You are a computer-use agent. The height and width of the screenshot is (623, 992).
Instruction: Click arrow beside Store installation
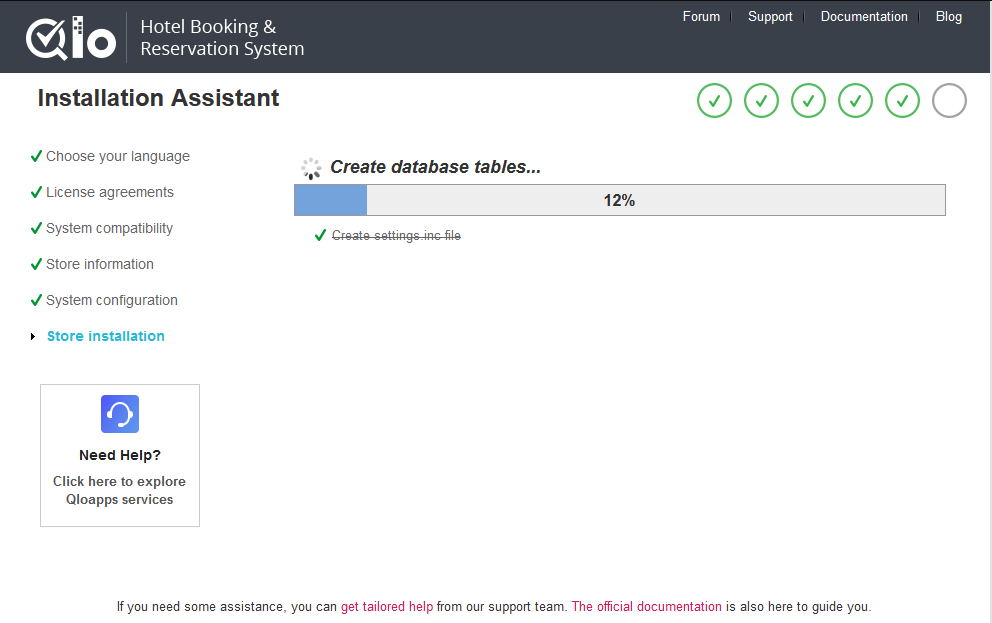coord(33,337)
